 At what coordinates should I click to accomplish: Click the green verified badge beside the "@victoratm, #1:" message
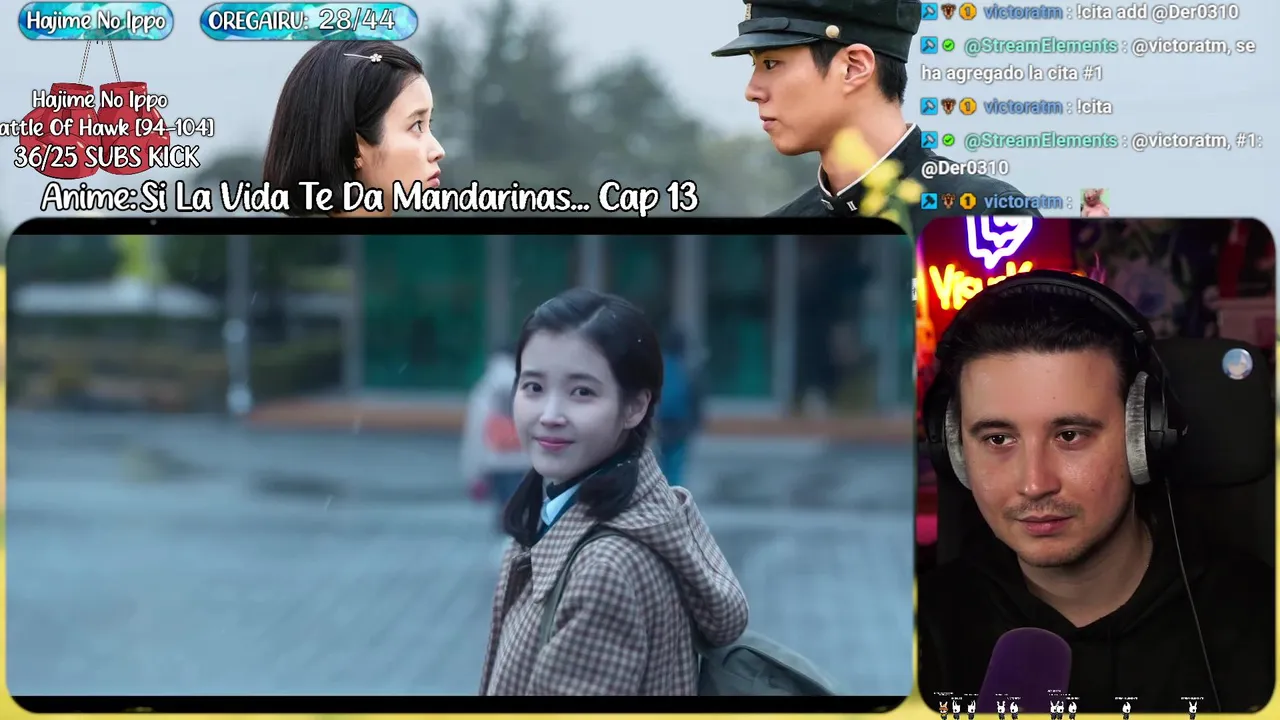point(948,140)
